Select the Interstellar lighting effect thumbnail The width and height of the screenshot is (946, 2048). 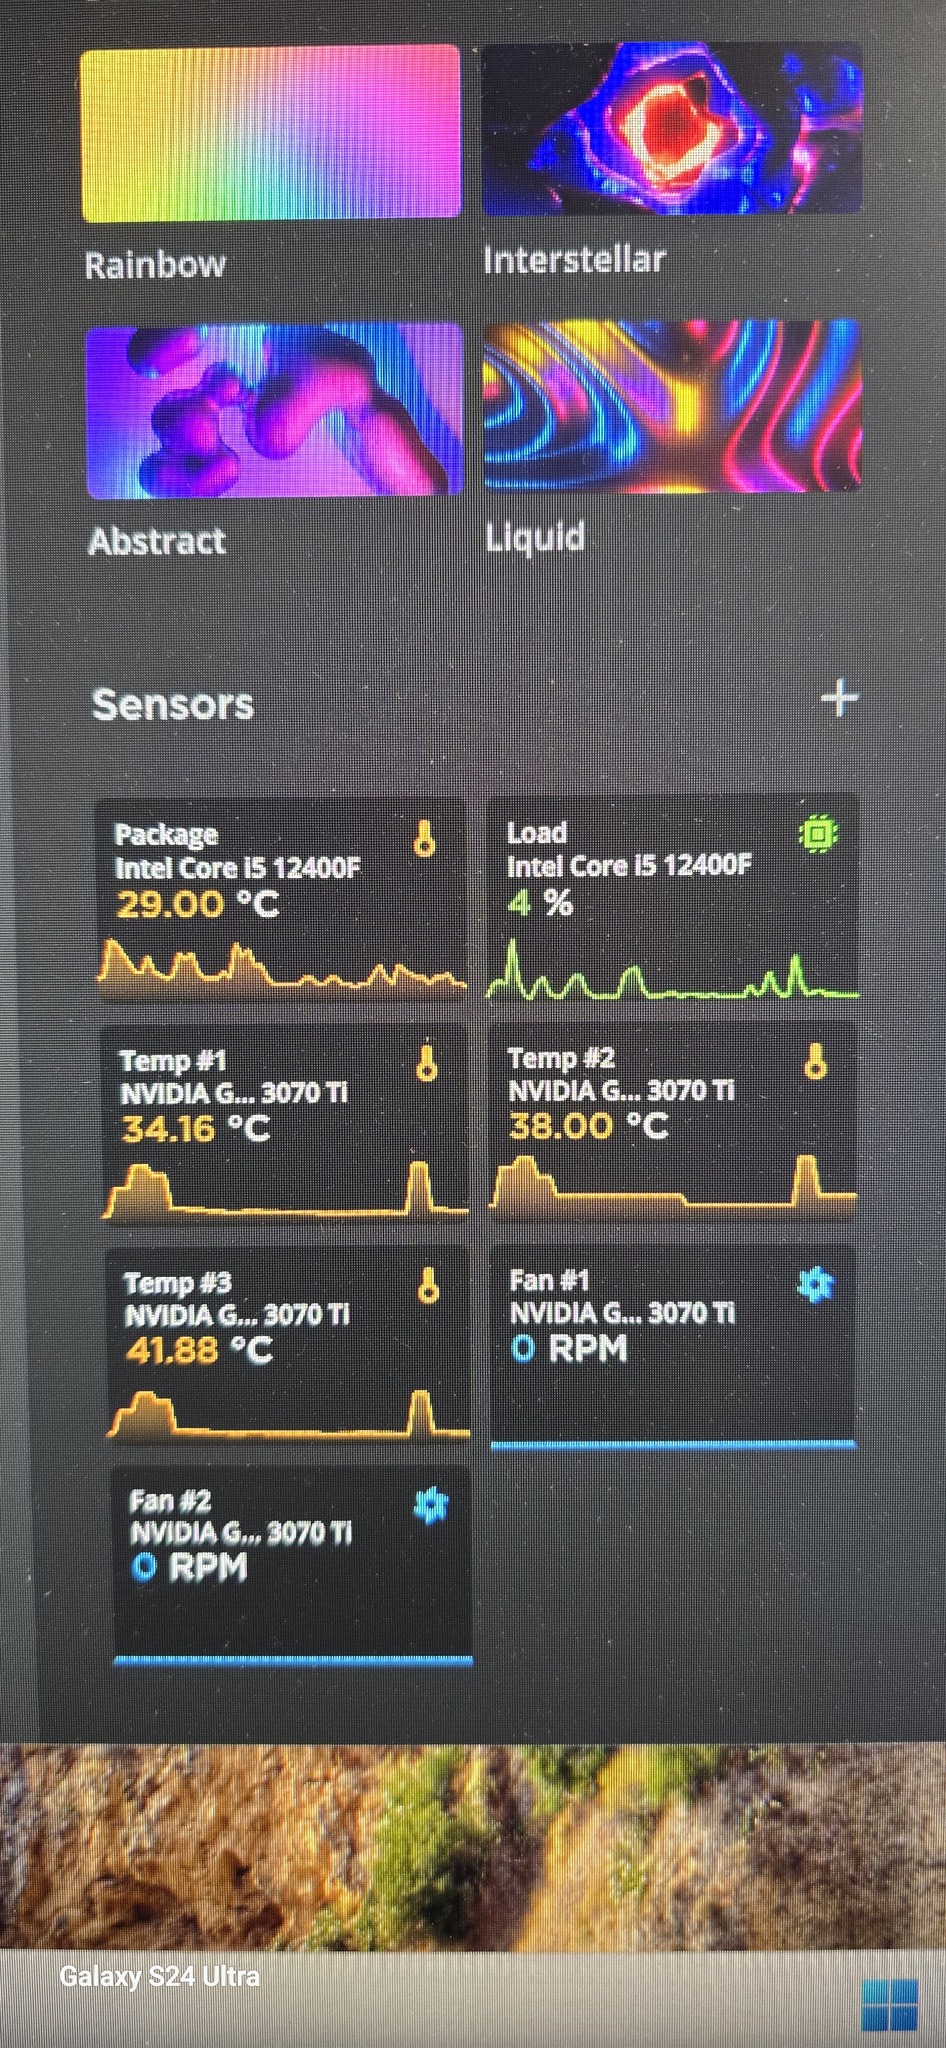point(671,128)
